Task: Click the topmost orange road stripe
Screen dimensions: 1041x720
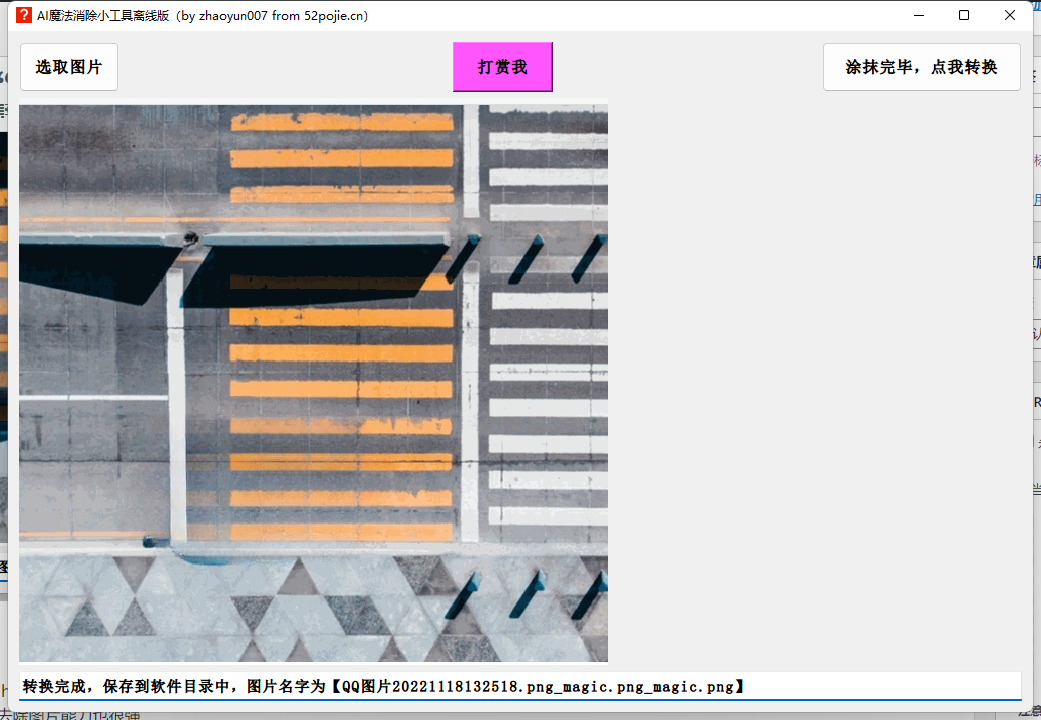Action: click(341, 122)
